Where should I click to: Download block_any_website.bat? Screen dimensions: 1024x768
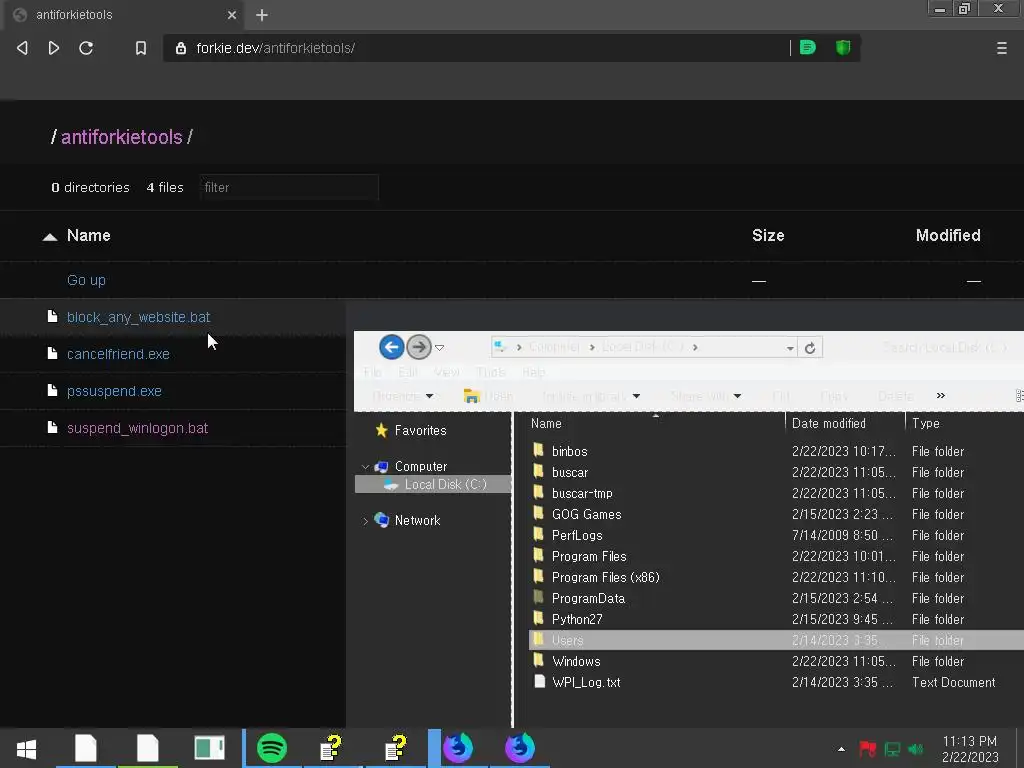point(138,317)
